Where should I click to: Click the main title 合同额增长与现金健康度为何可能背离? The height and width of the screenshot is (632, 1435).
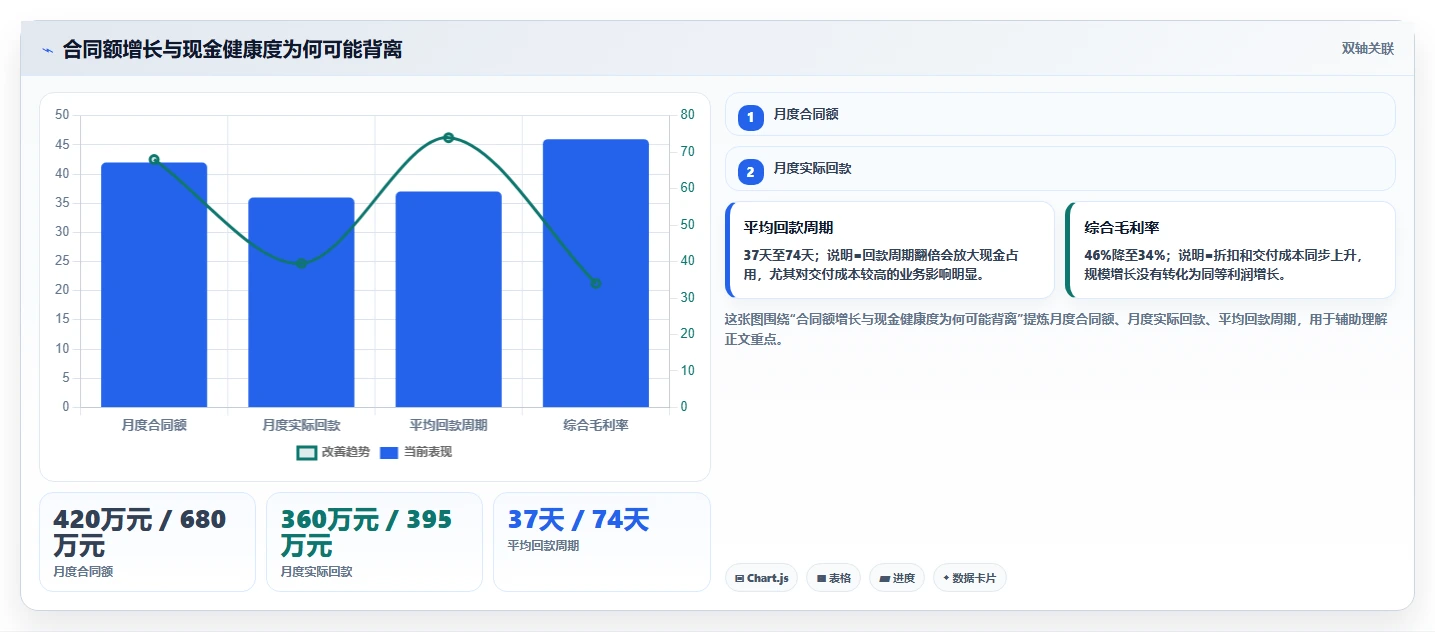click(x=232, y=49)
